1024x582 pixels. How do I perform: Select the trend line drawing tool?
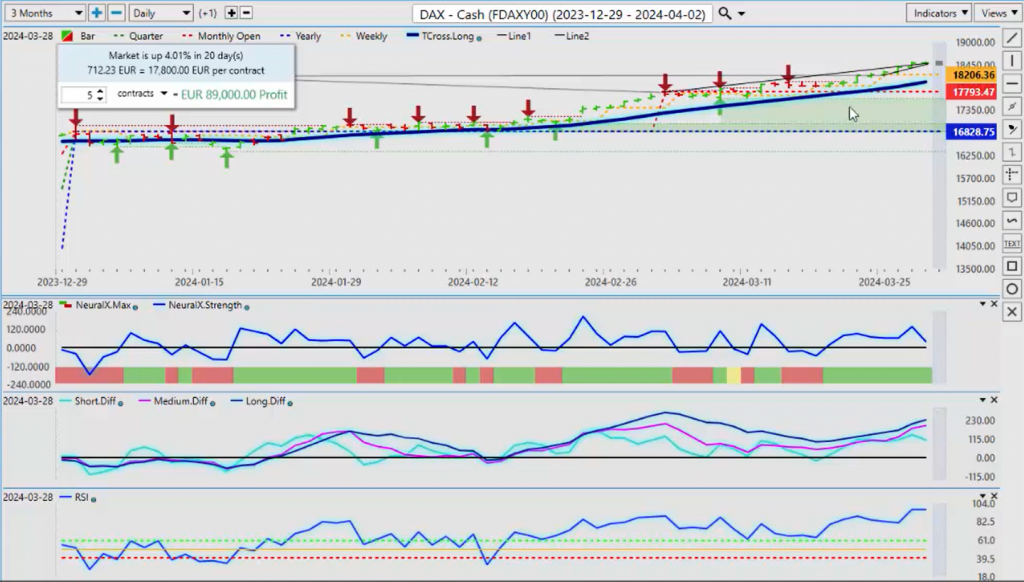(x=1012, y=38)
